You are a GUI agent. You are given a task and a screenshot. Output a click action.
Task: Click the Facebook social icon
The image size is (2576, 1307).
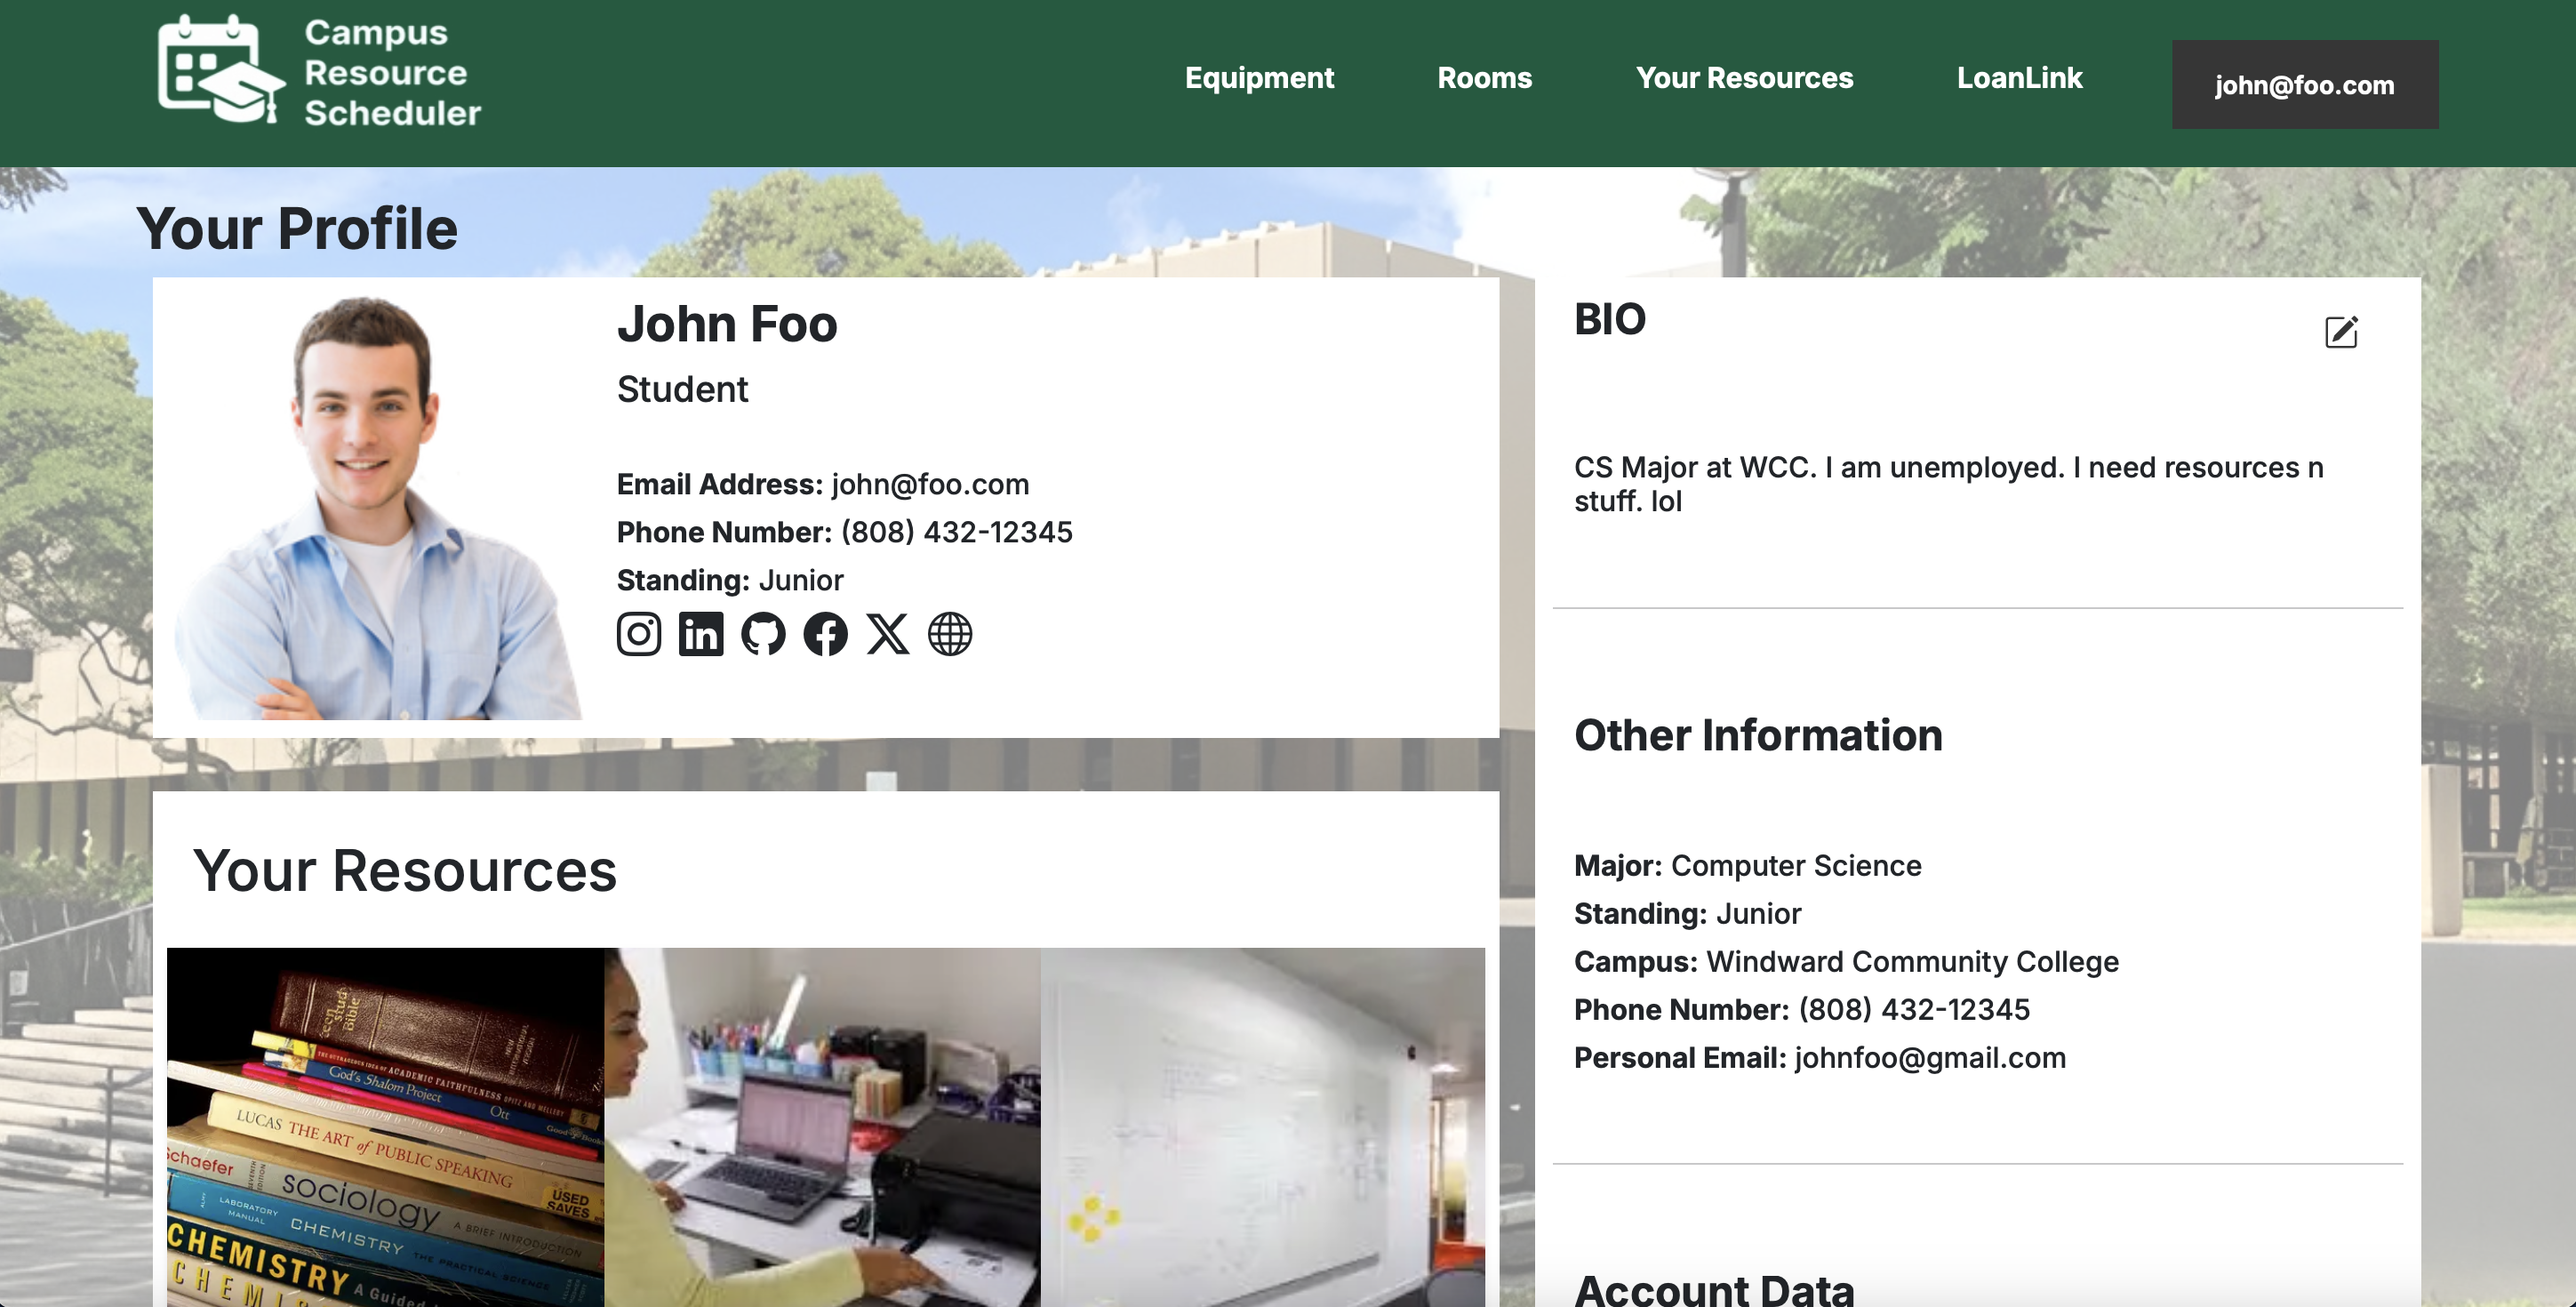pyautogui.click(x=825, y=634)
